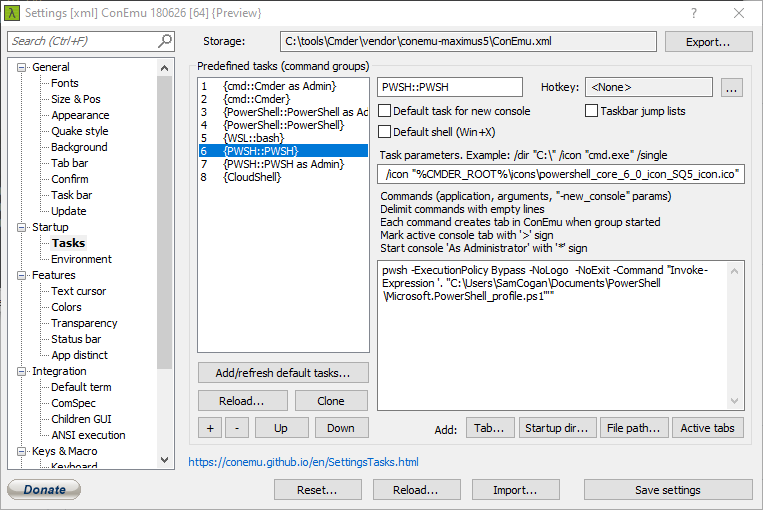Click the ConEmu lambda icon in title bar

(x=11, y=13)
